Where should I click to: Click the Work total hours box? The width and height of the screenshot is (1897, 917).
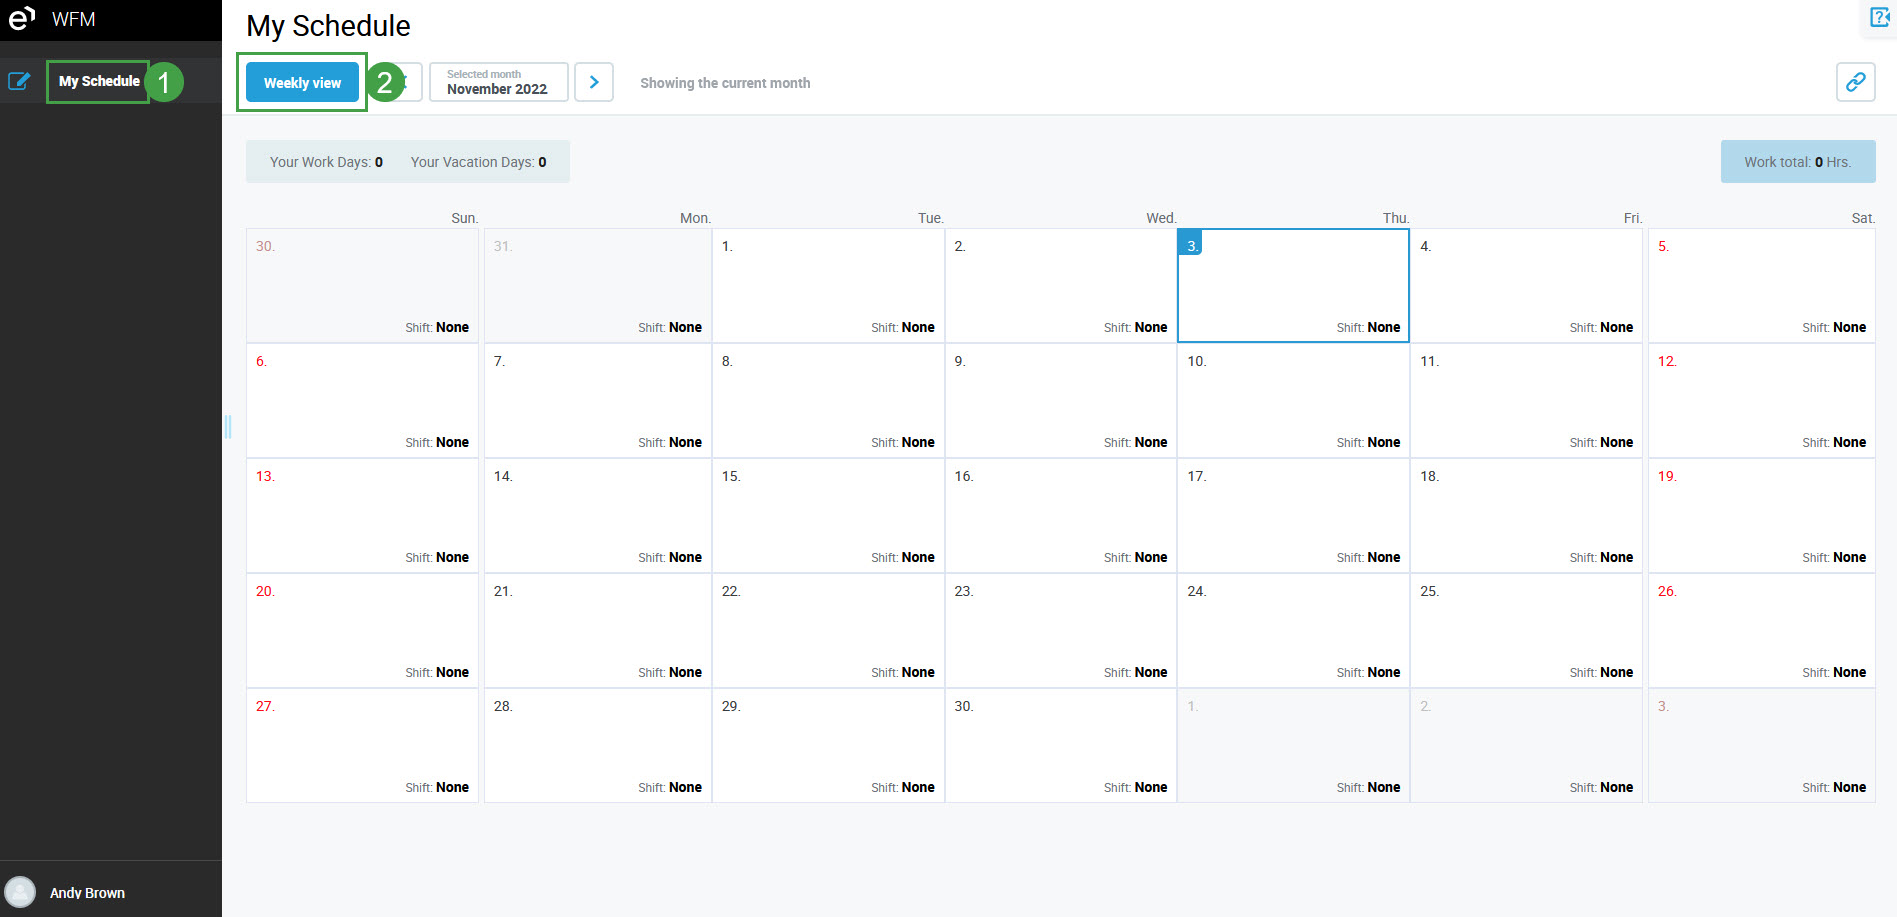point(1797,162)
